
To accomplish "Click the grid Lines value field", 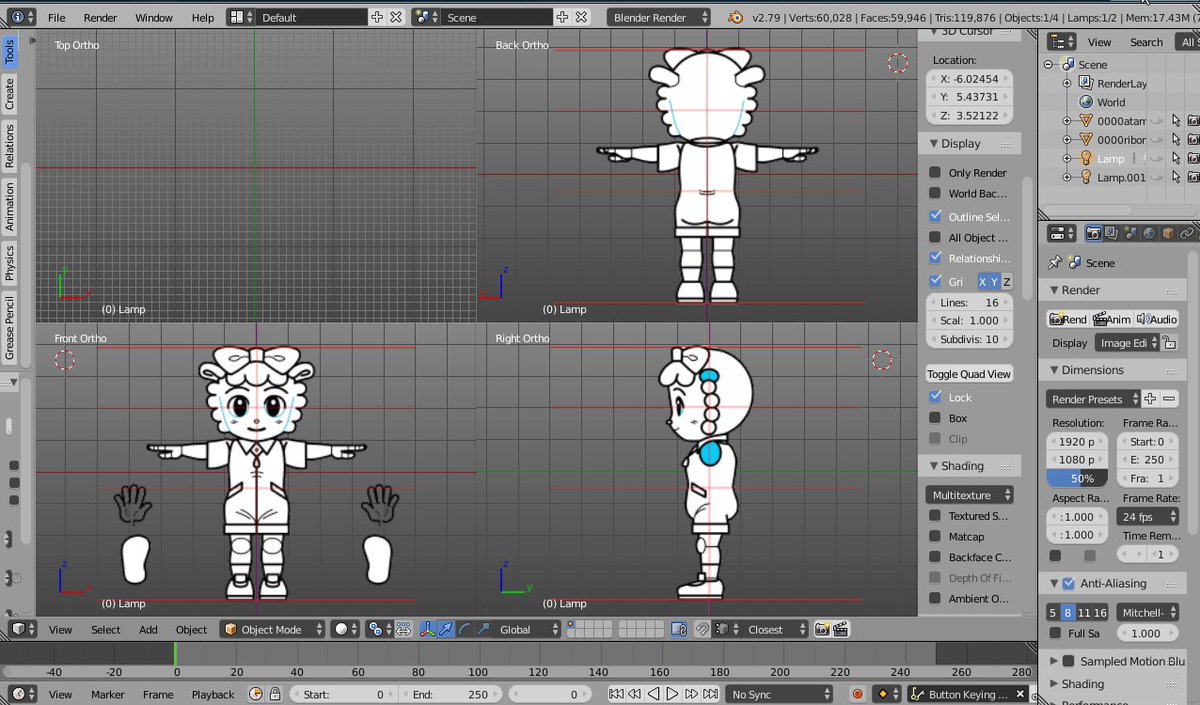I will [x=969, y=302].
